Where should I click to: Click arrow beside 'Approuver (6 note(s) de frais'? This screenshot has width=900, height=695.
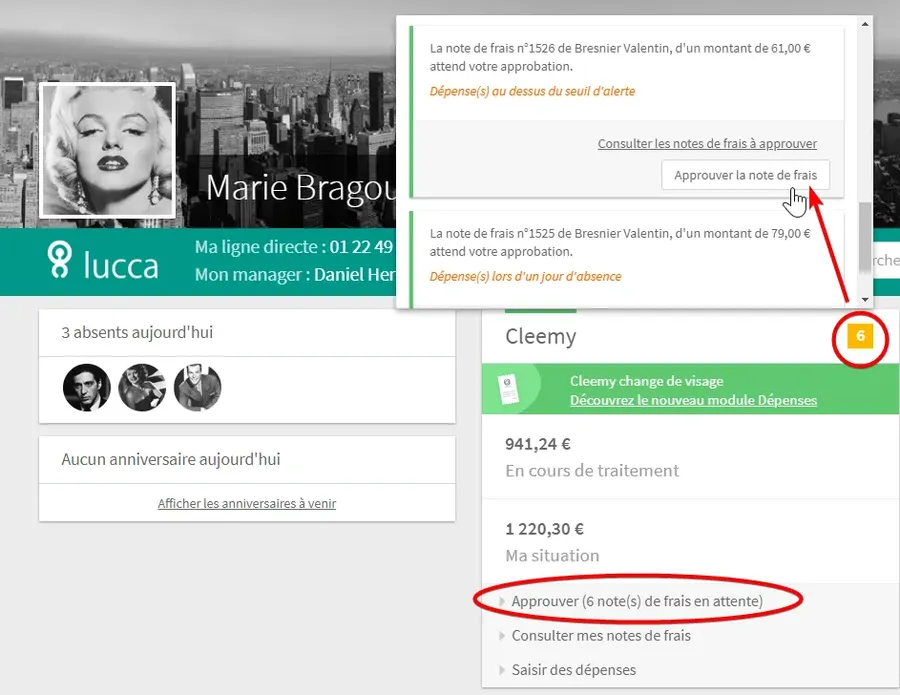(502, 601)
